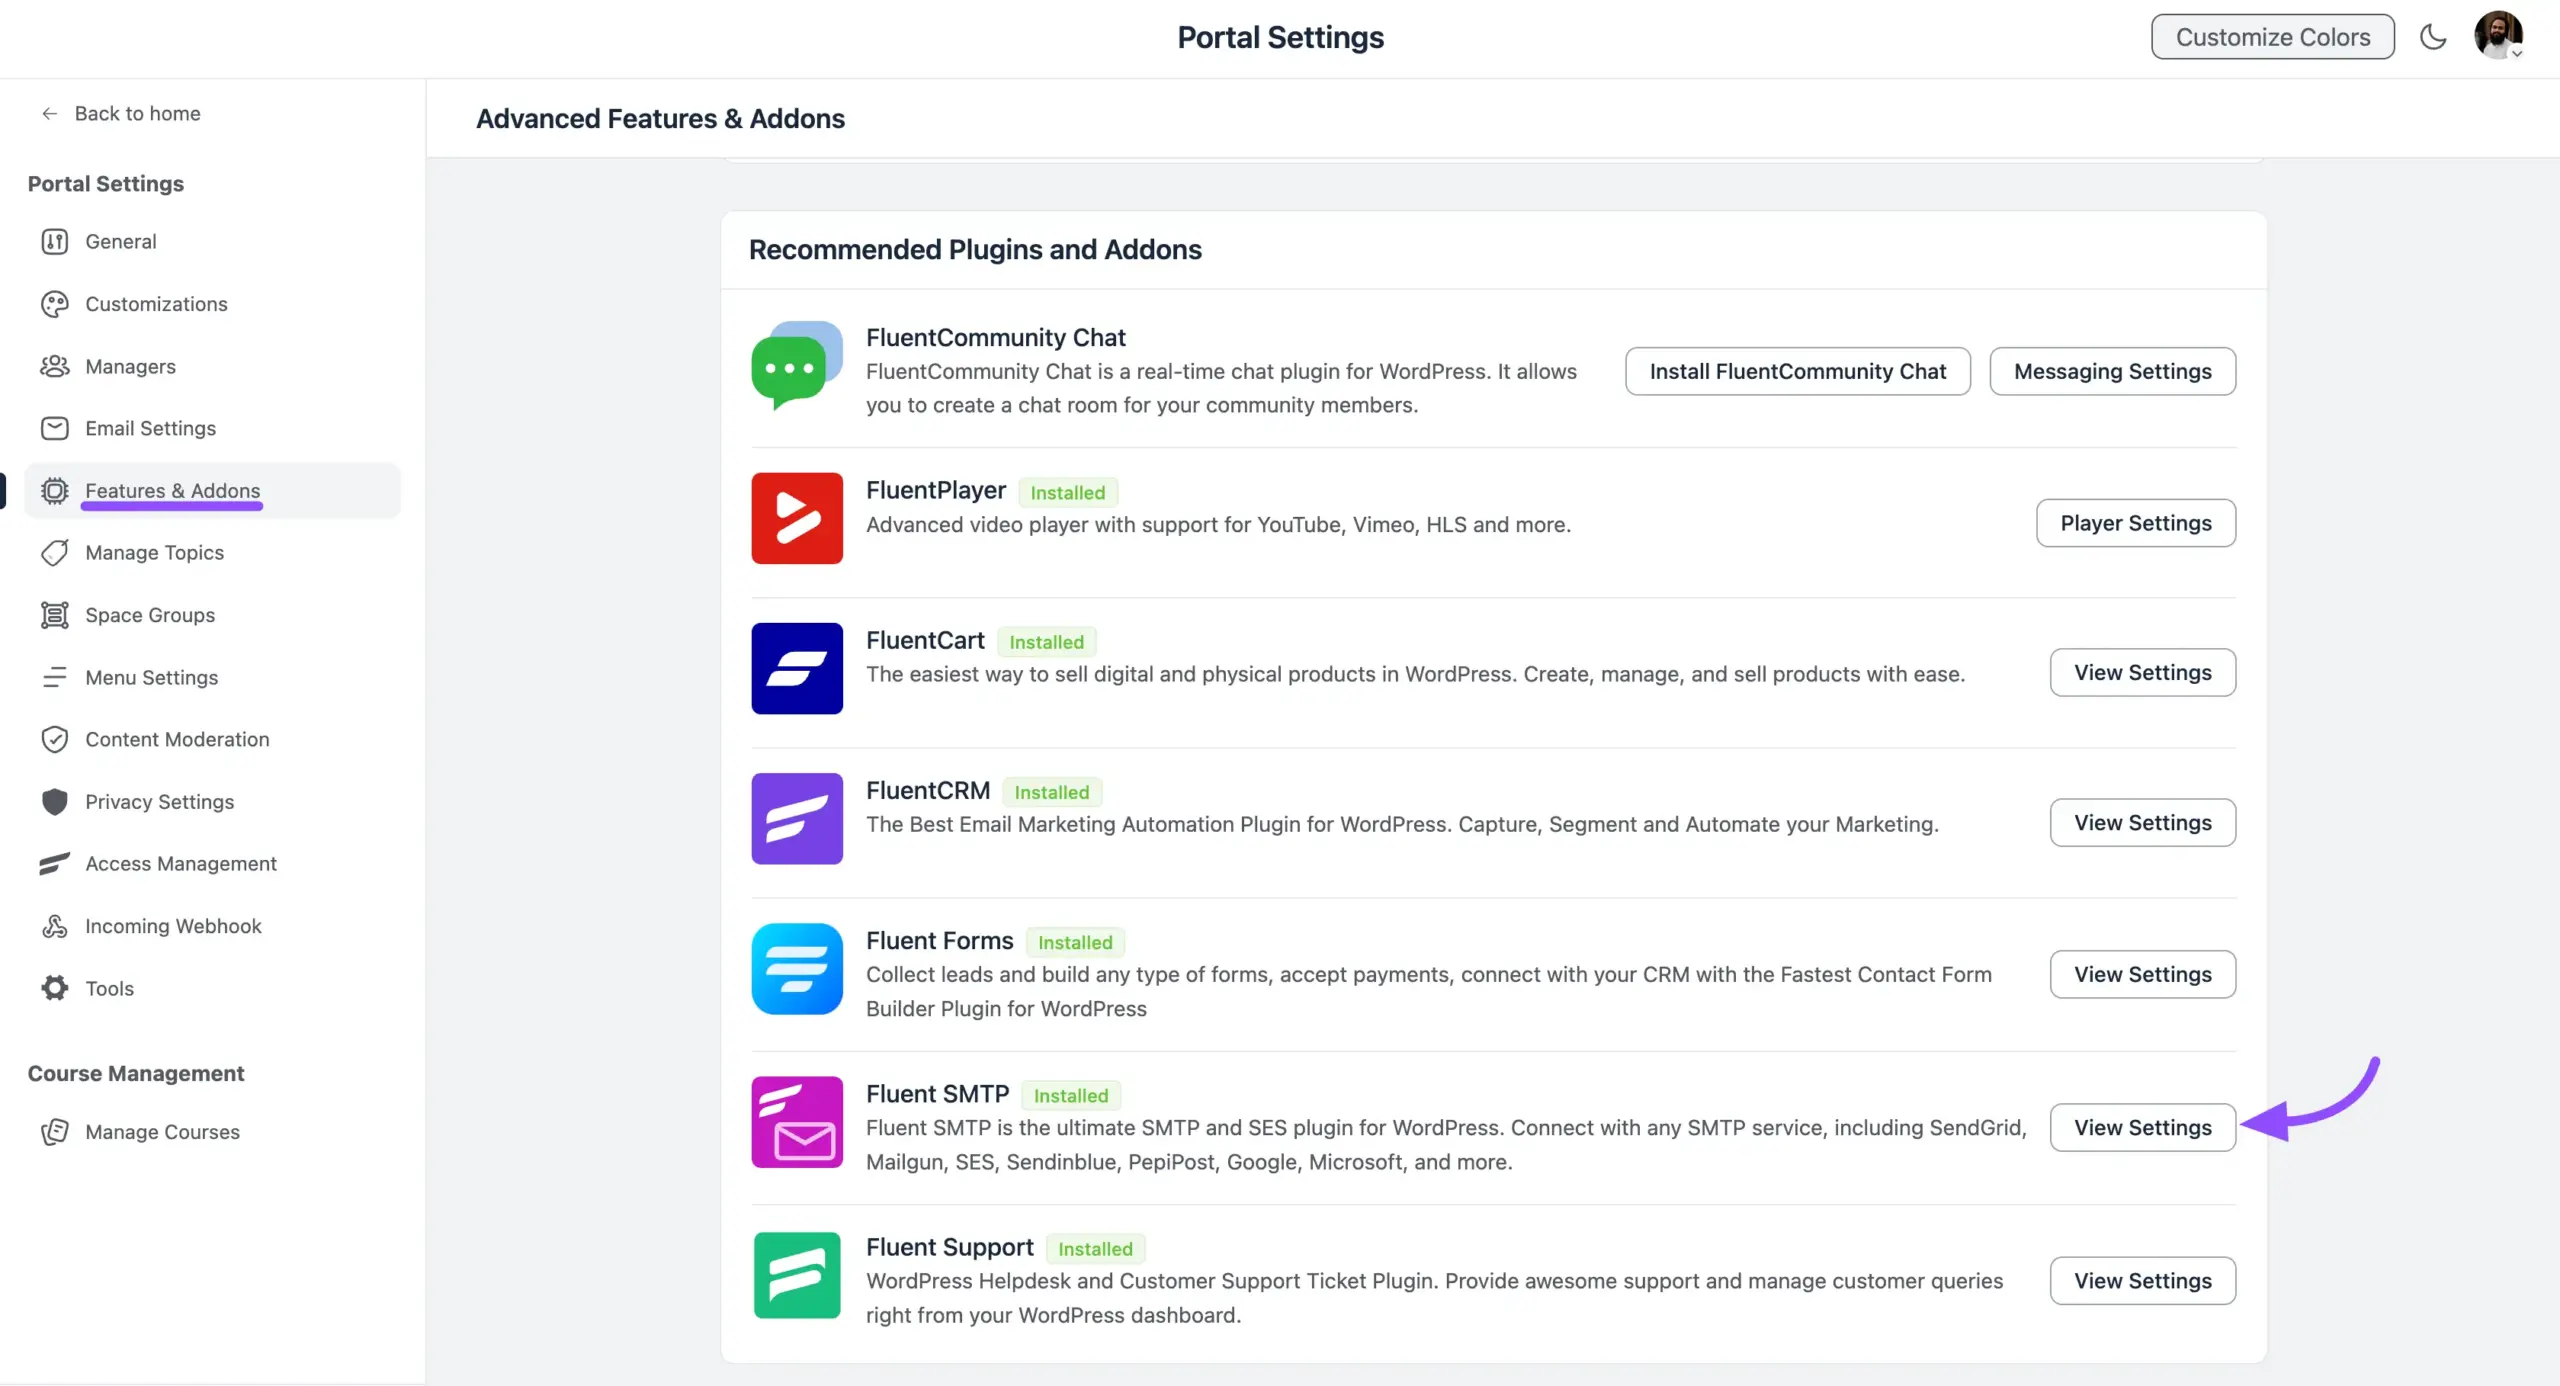Click View Settings for FluentCRM
The height and width of the screenshot is (1386, 2560).
pyautogui.click(x=2142, y=823)
